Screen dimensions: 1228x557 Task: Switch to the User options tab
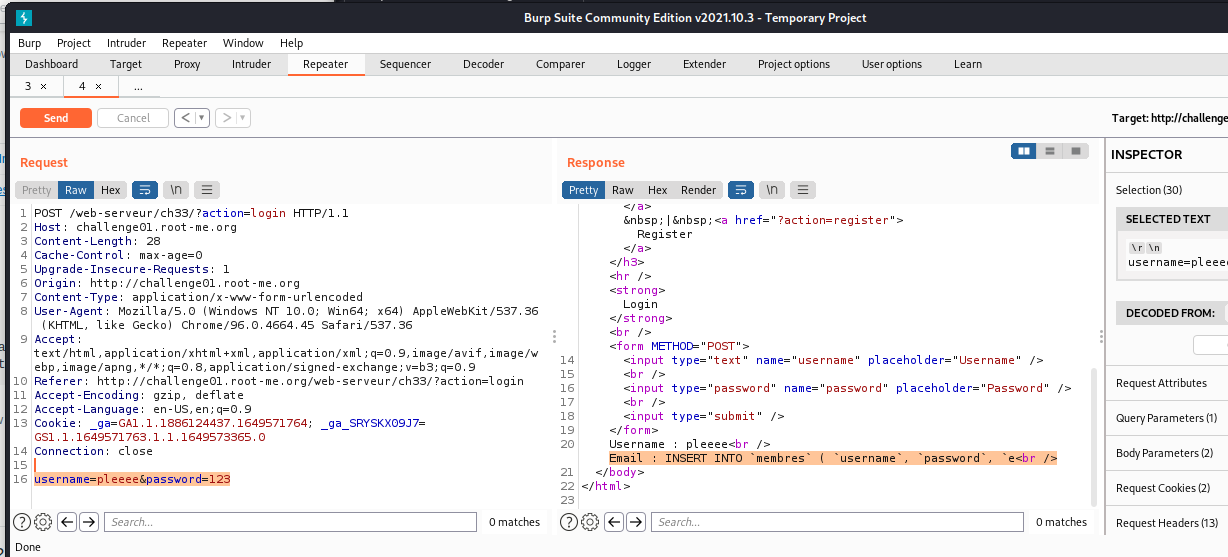[x=892, y=64]
